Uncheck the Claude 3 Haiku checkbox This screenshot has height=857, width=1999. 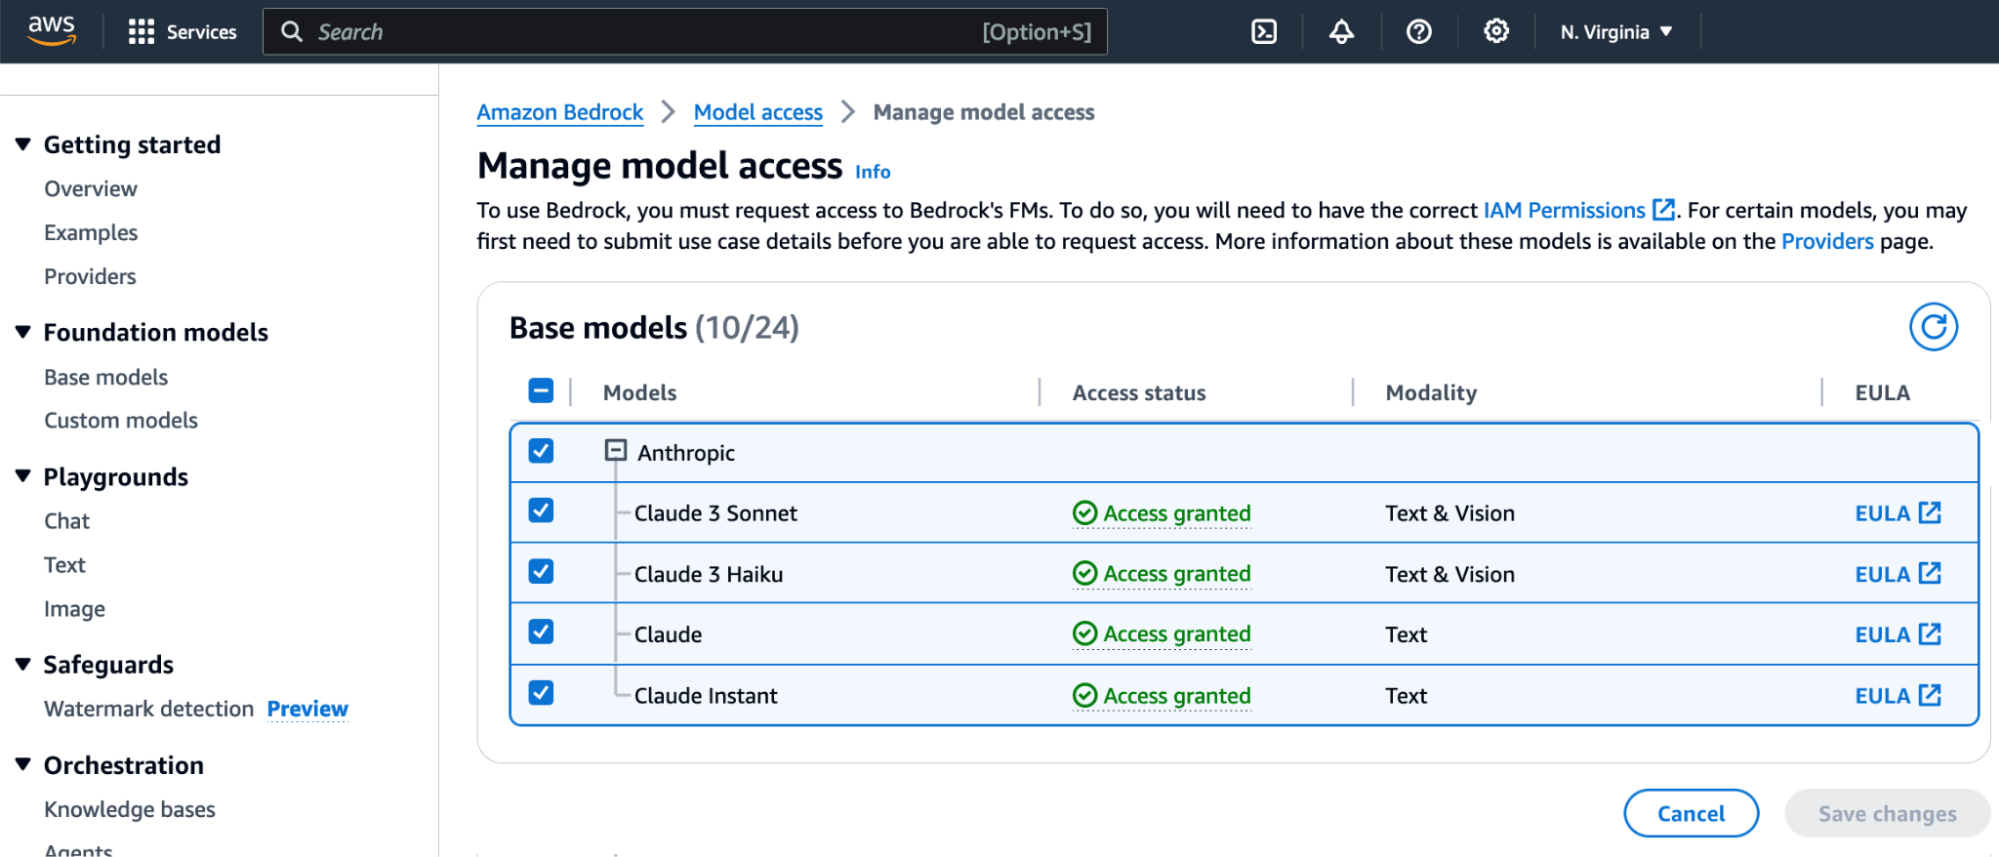pyautogui.click(x=541, y=572)
